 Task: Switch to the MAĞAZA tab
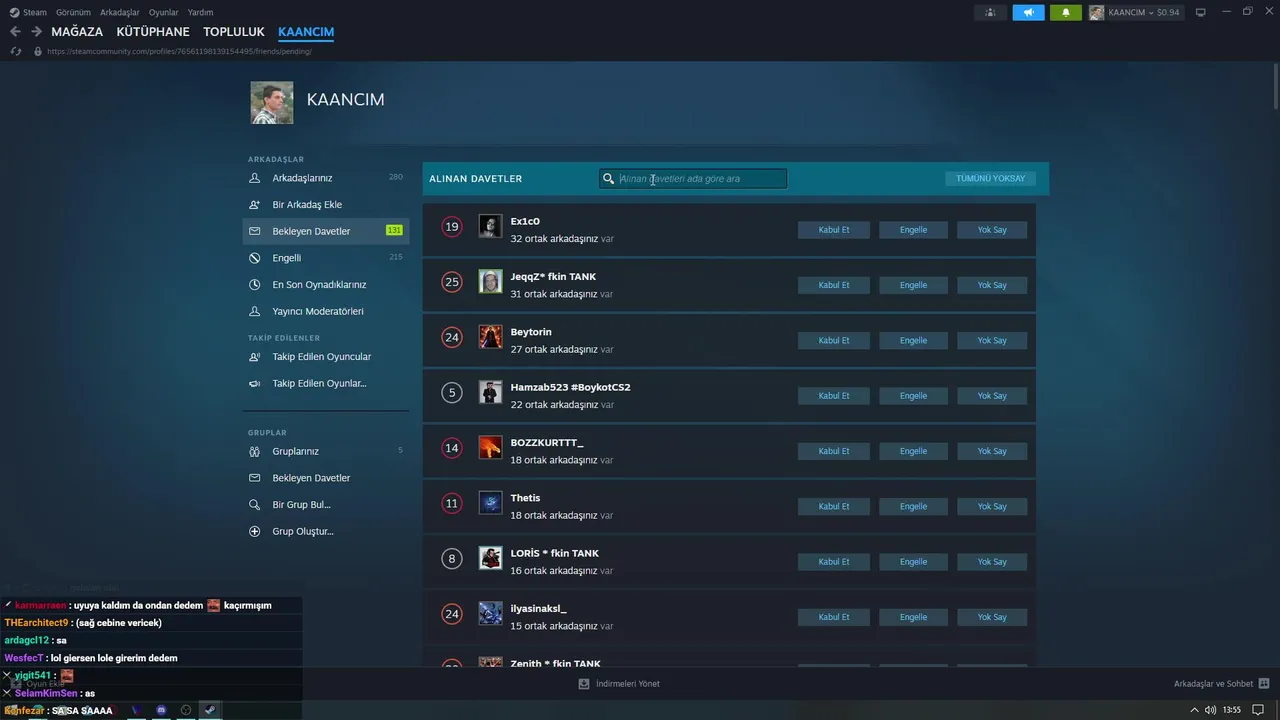[x=77, y=32]
